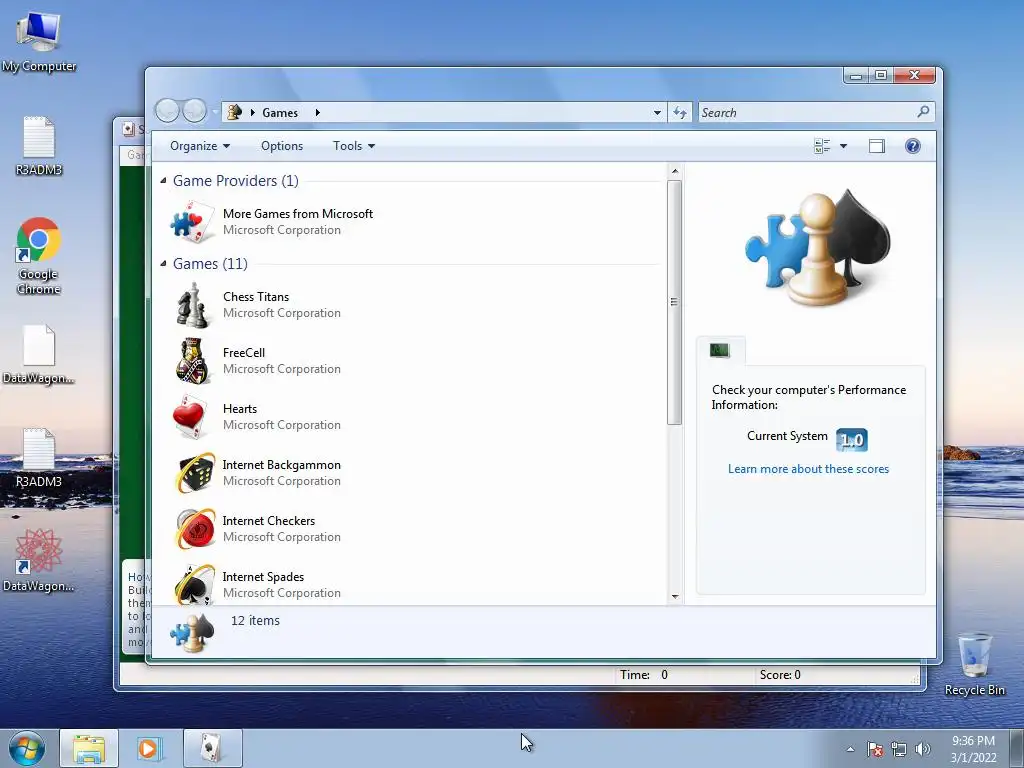
Task: Click the FreeCell title text
Action: pyautogui.click(x=244, y=353)
